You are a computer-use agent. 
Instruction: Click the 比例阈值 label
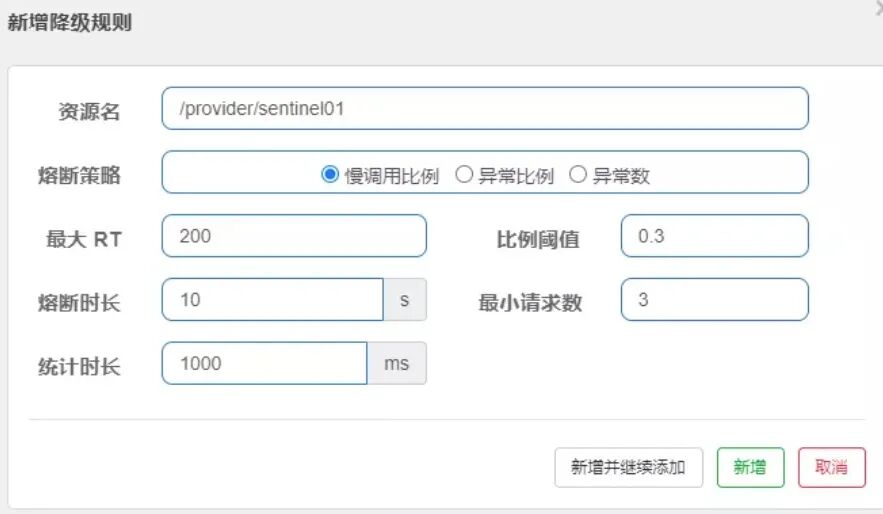[538, 239]
